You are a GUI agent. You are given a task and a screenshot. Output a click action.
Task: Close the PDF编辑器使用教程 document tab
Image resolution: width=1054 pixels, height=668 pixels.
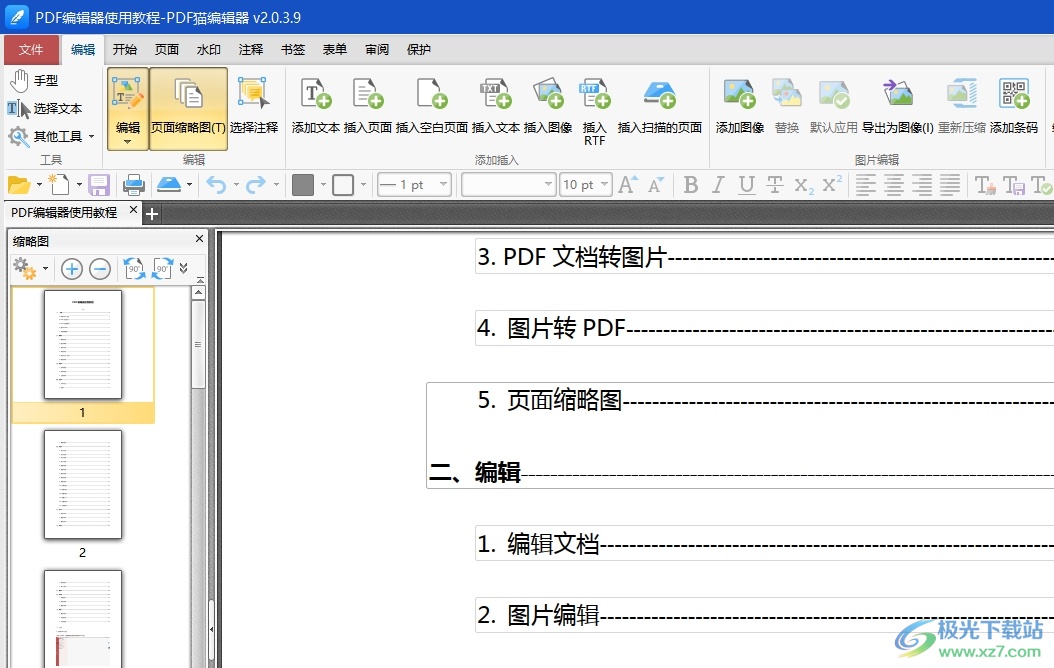point(133,210)
